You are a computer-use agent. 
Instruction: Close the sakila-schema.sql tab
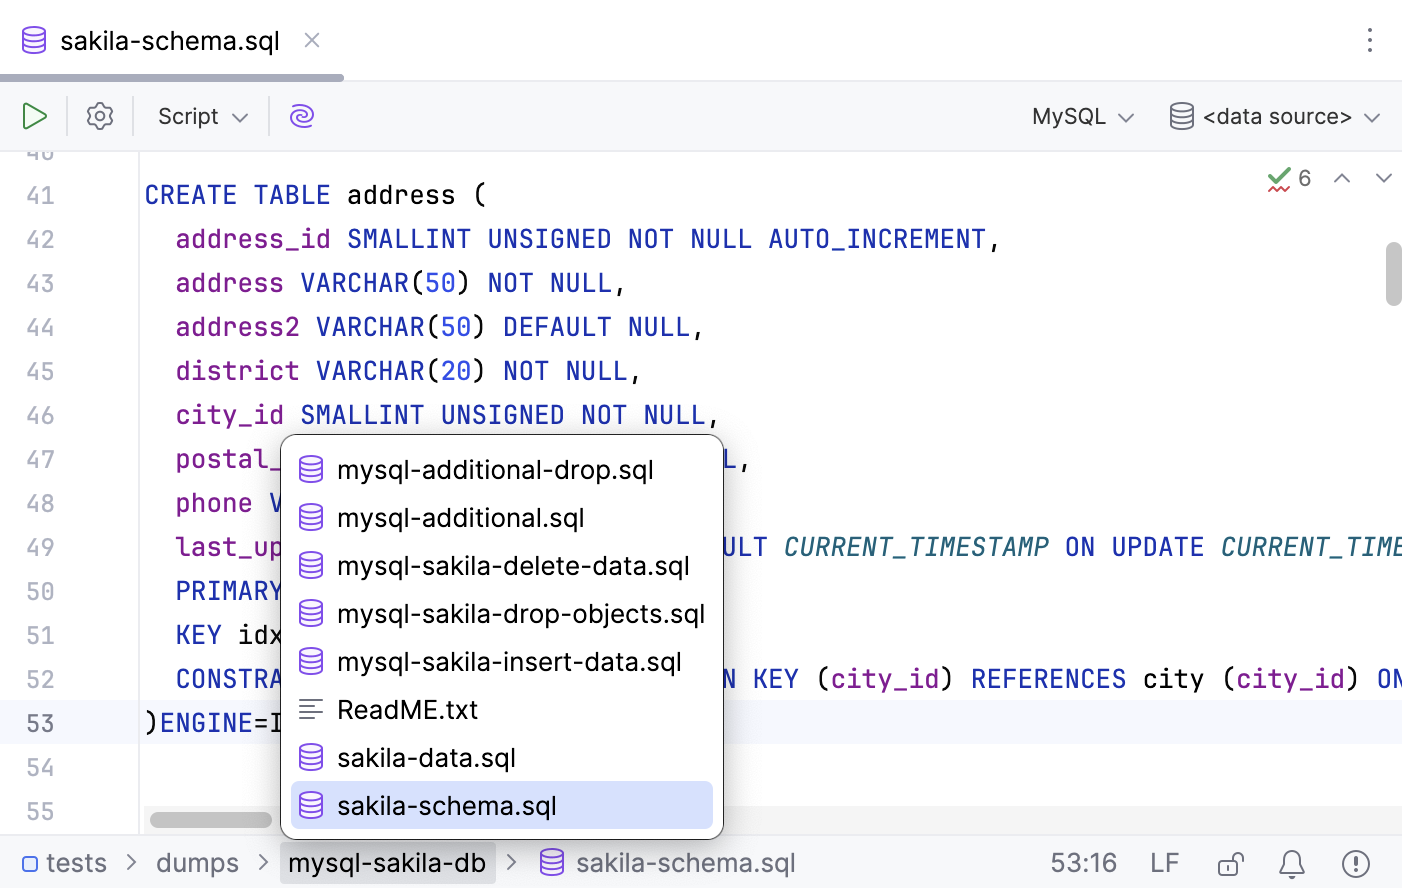coord(312,40)
